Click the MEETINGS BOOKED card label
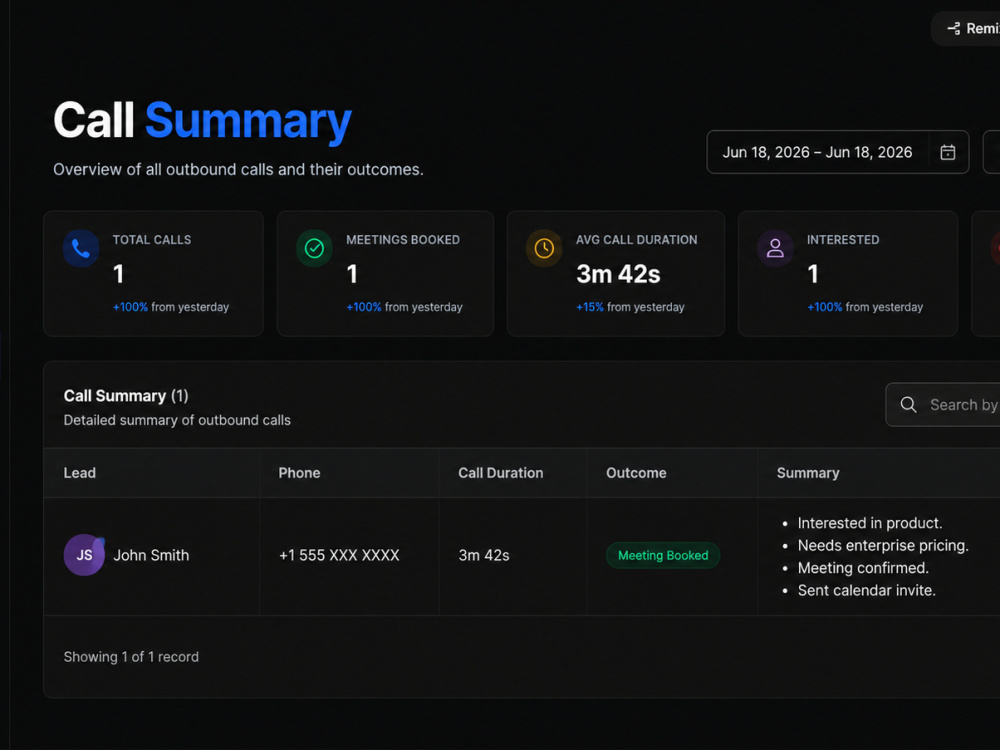1000x750 pixels. pyautogui.click(x=403, y=240)
